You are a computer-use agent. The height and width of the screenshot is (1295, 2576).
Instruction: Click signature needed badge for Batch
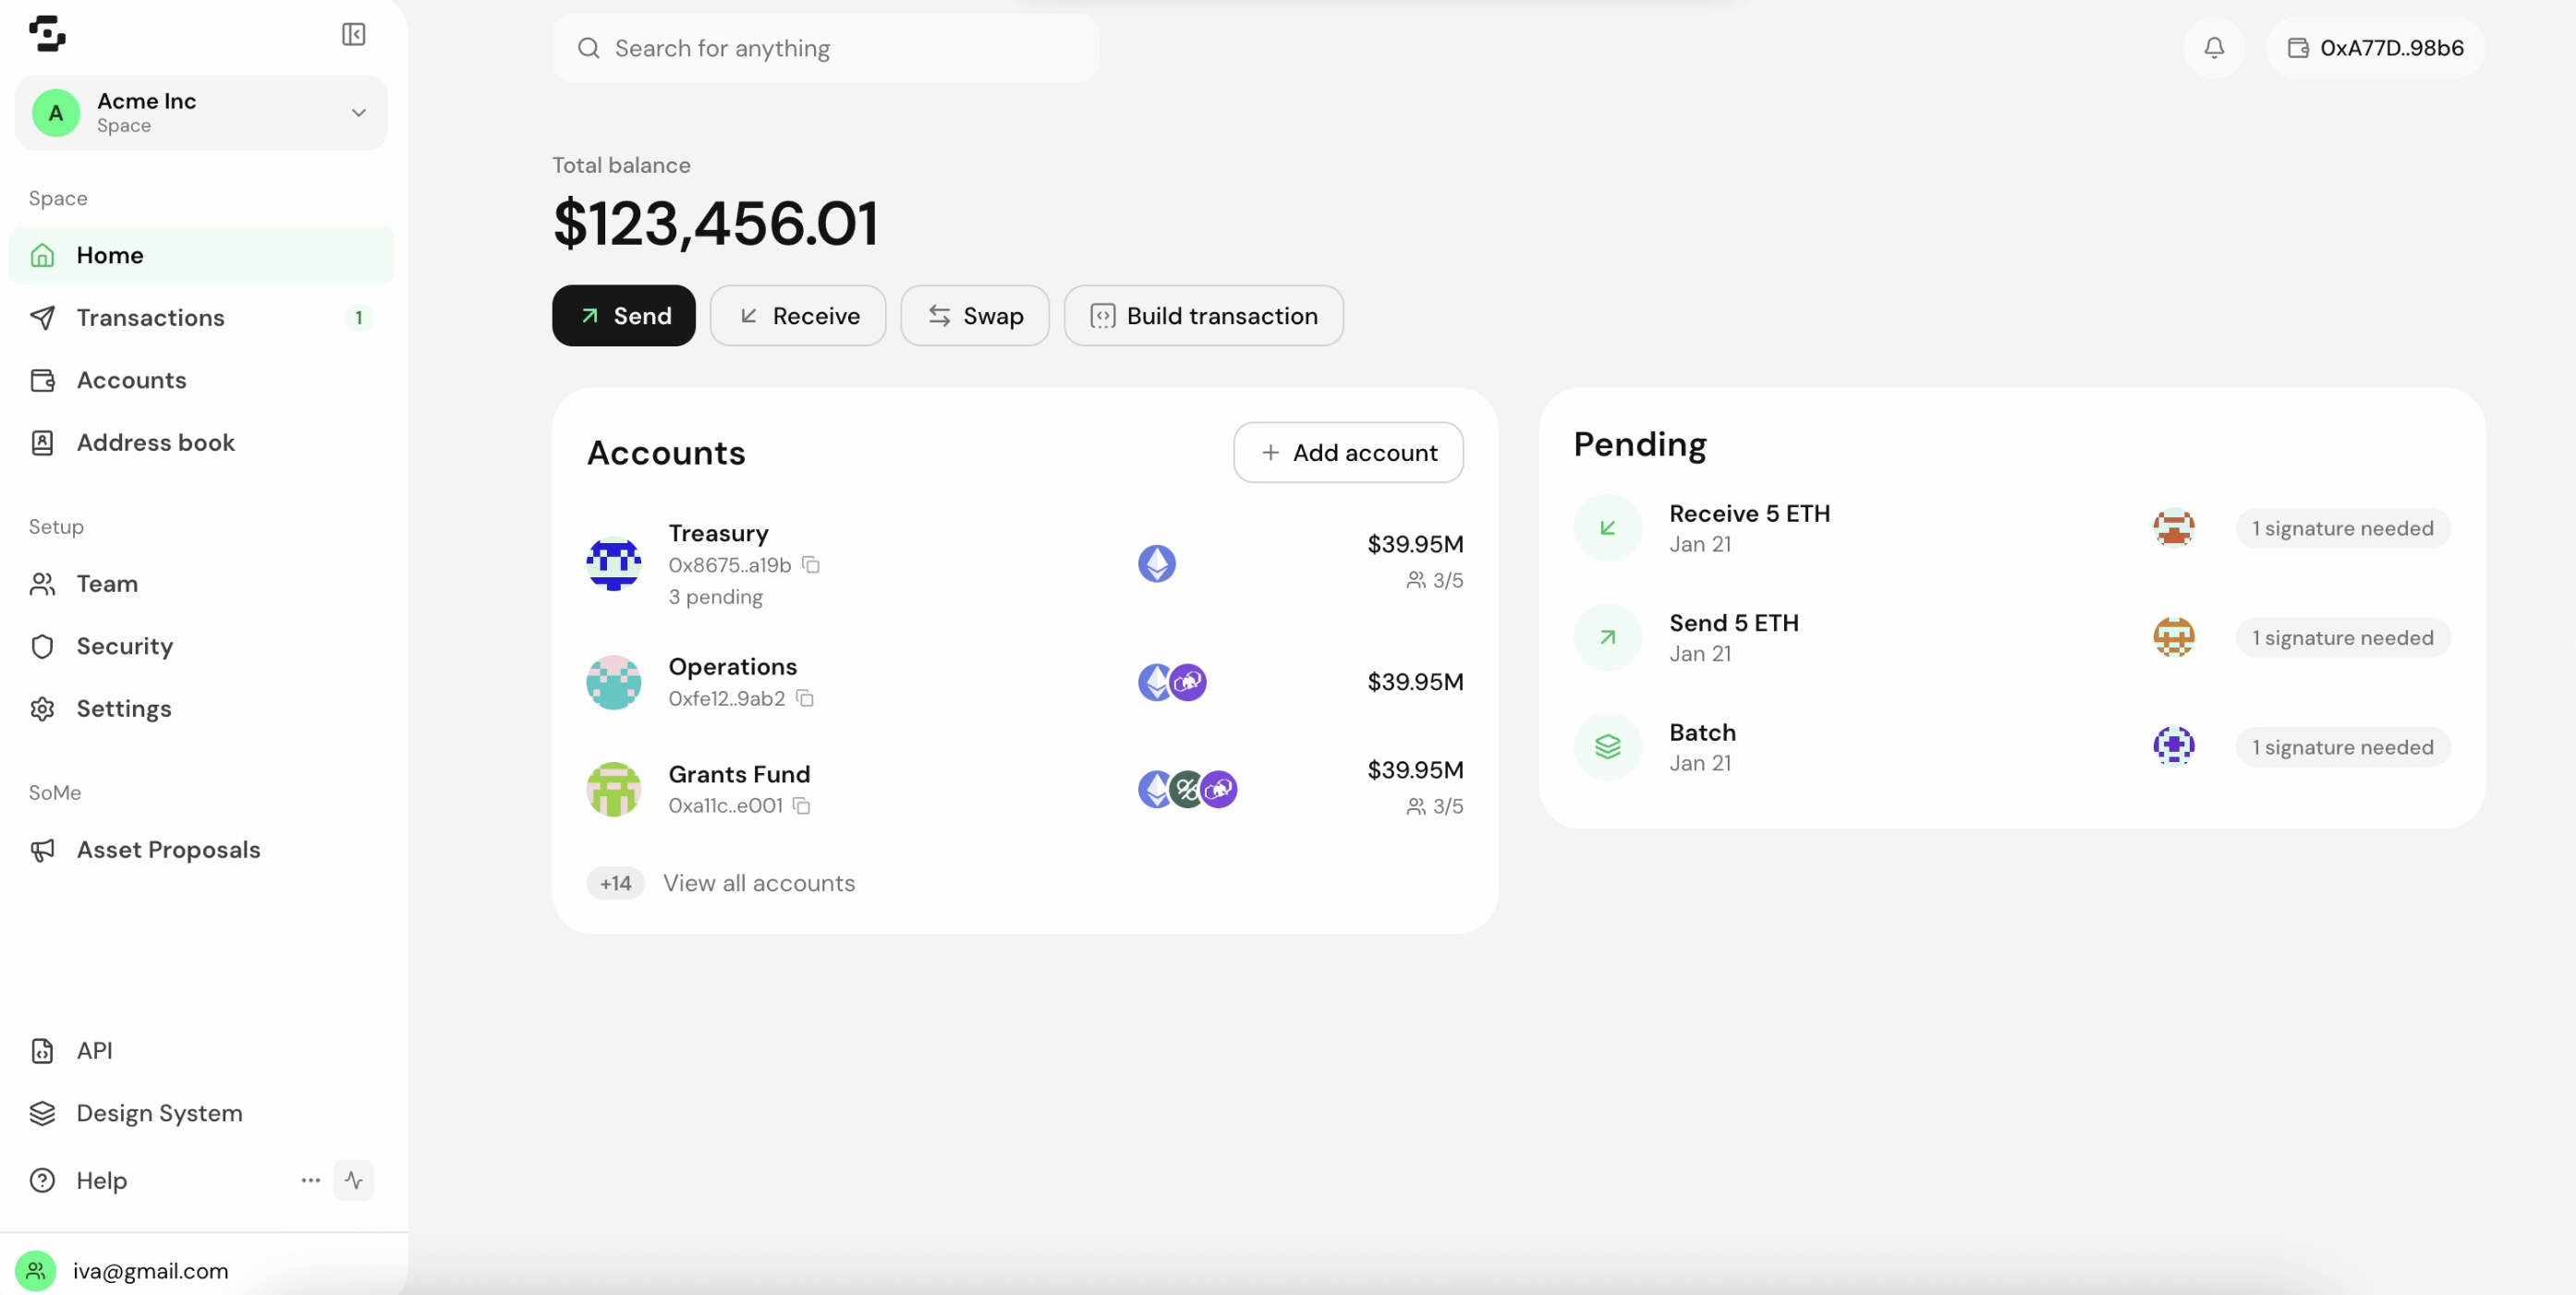click(2343, 748)
